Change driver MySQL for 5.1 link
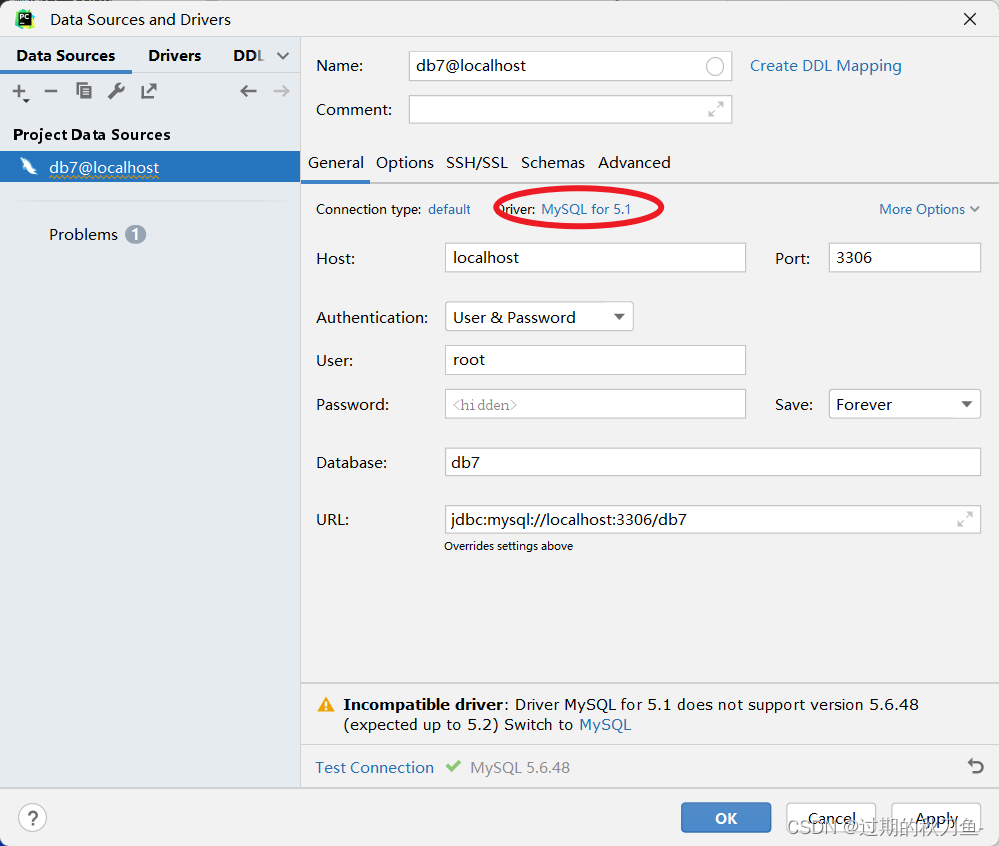 click(x=586, y=209)
